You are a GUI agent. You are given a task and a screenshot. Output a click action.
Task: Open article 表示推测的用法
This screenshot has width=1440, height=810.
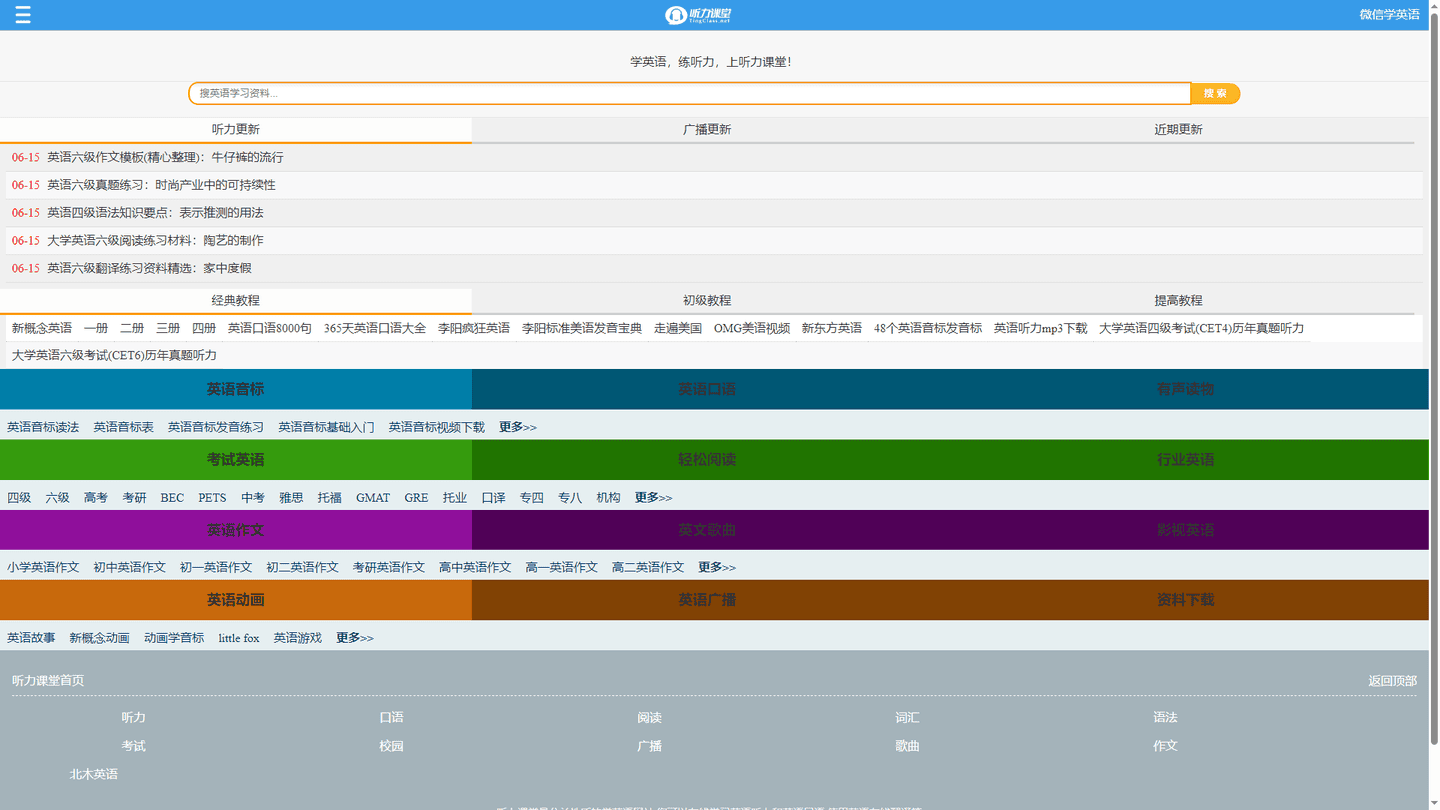coord(155,213)
